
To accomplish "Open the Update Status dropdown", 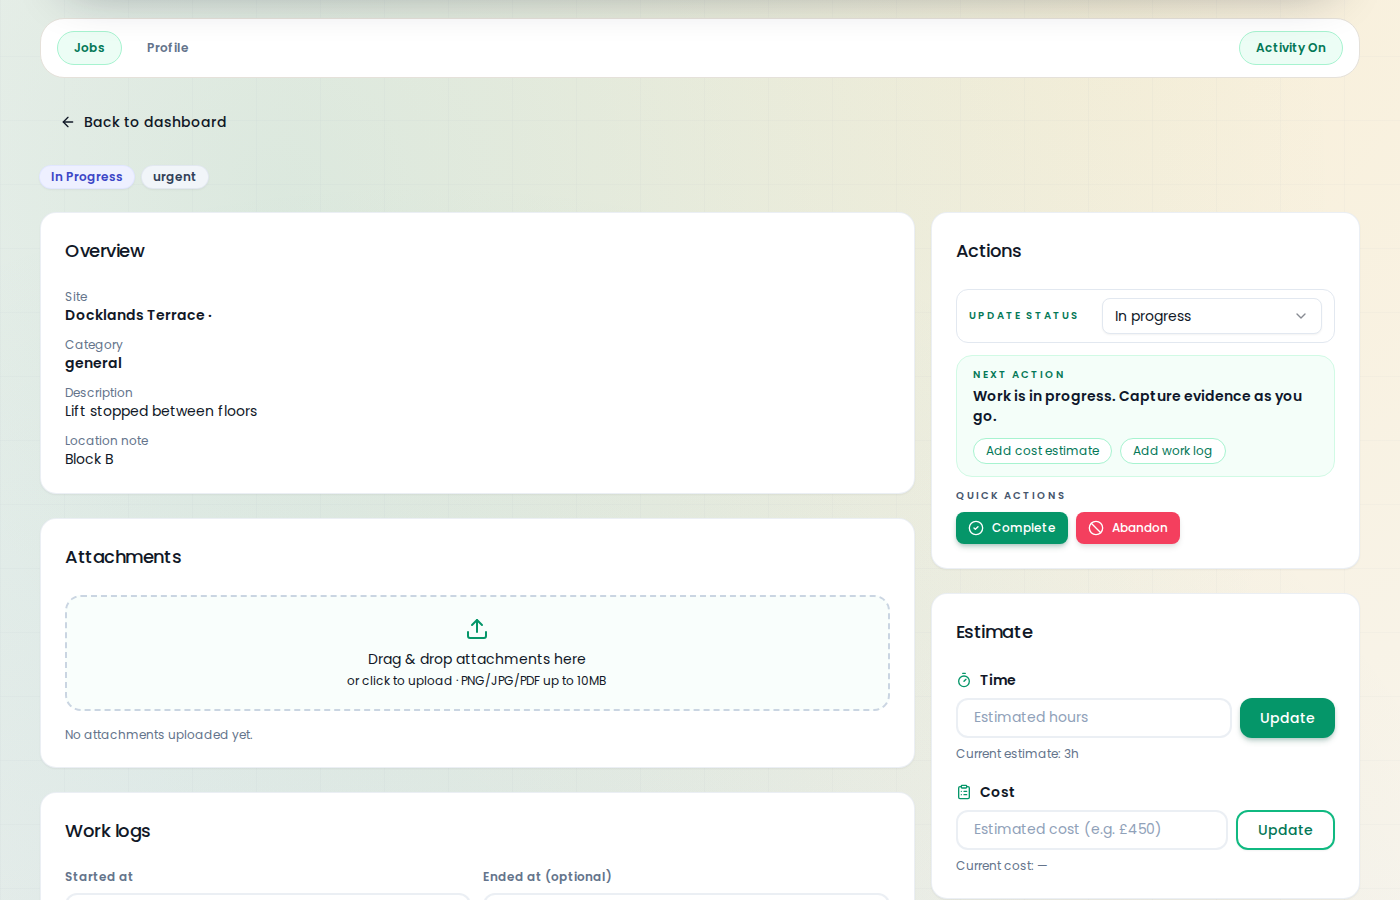I will point(1210,316).
